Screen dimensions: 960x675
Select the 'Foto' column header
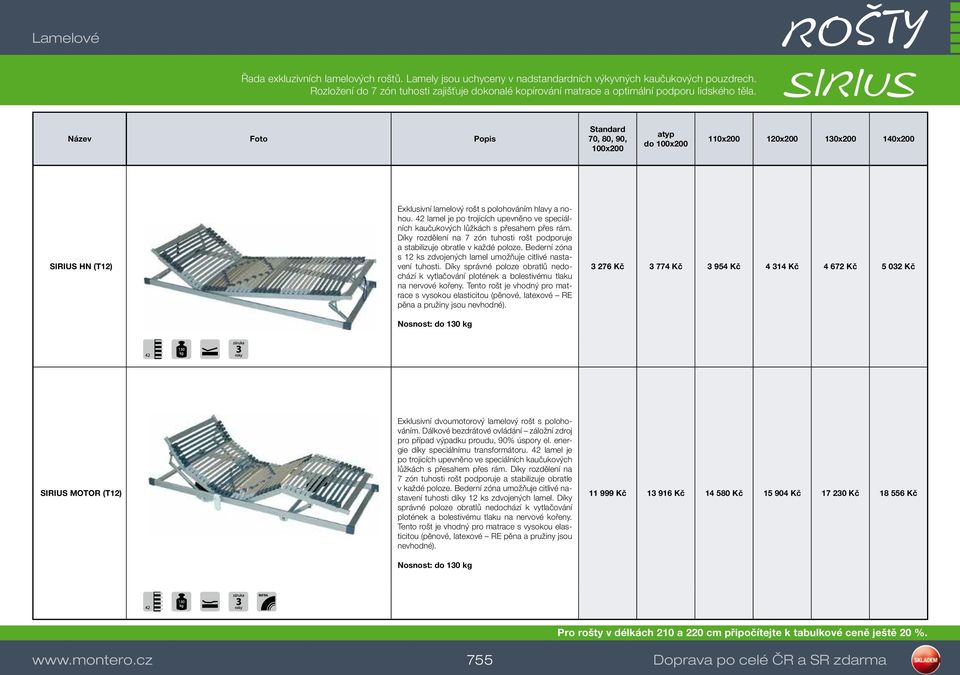(258, 139)
